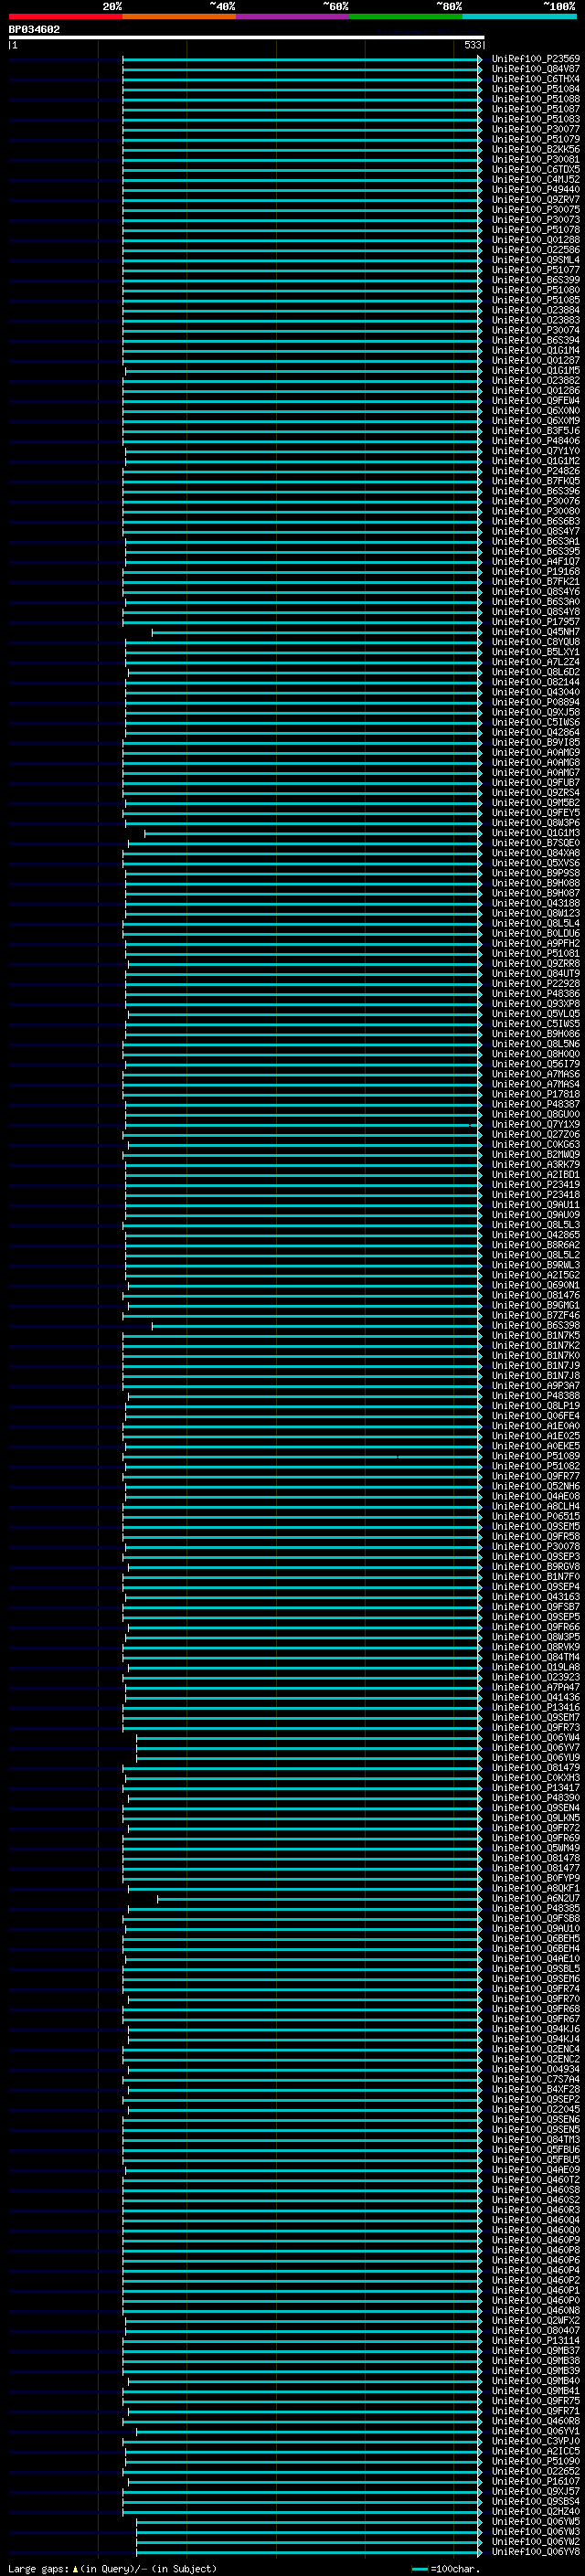
Task: Select the UniRef100_P49440 label
Action: (536, 190)
